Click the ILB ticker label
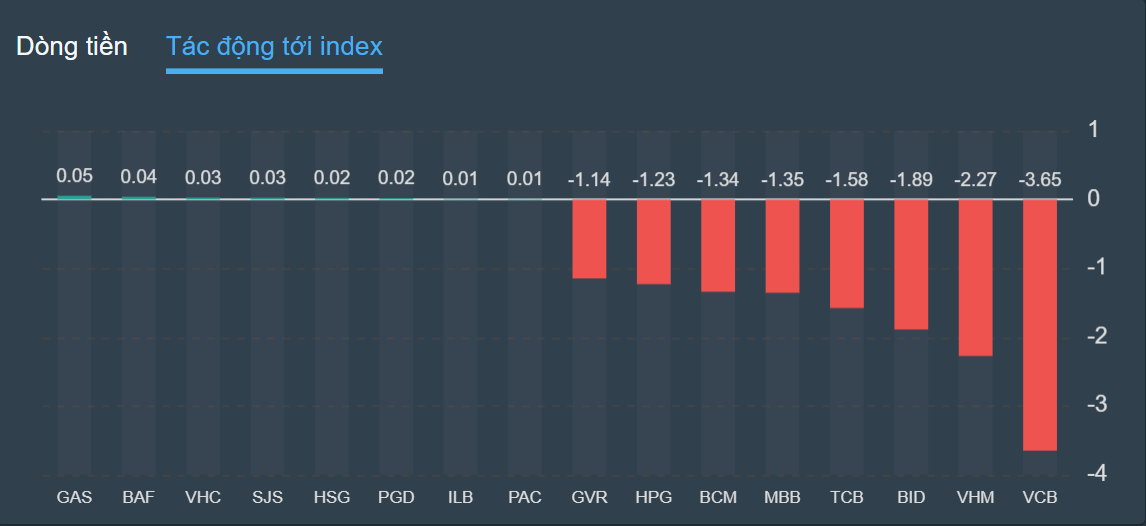Screen dimensions: 1146x526 tap(460, 497)
